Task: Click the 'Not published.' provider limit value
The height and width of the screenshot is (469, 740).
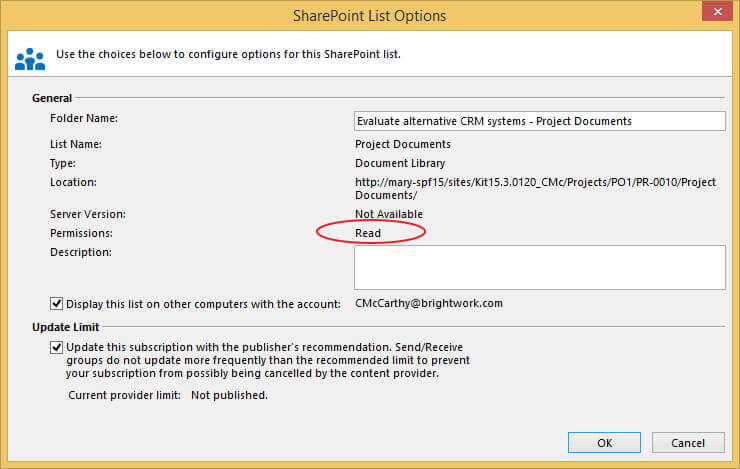Action: pos(229,395)
